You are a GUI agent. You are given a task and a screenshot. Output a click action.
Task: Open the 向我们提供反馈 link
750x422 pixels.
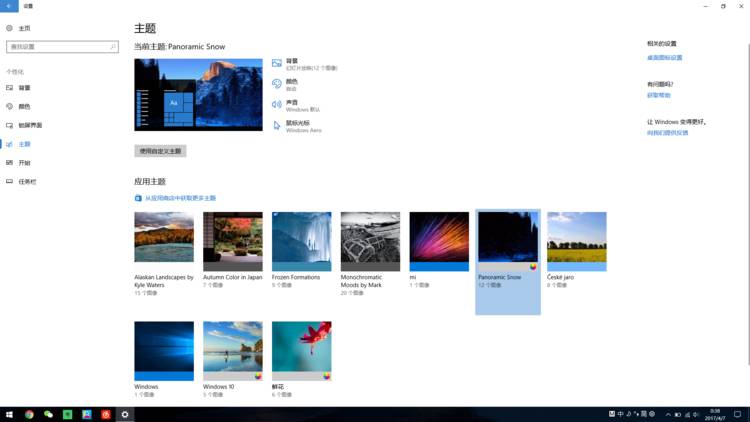(x=667, y=133)
